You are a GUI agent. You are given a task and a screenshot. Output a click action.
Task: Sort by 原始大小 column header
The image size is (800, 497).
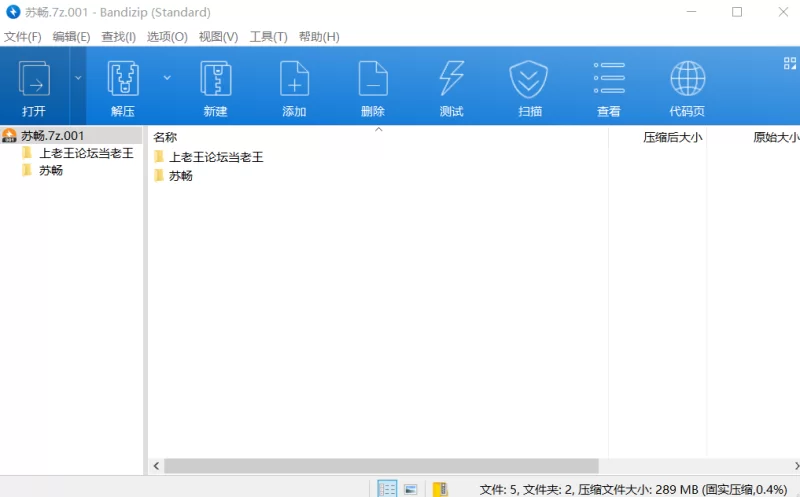pyautogui.click(x=776, y=137)
